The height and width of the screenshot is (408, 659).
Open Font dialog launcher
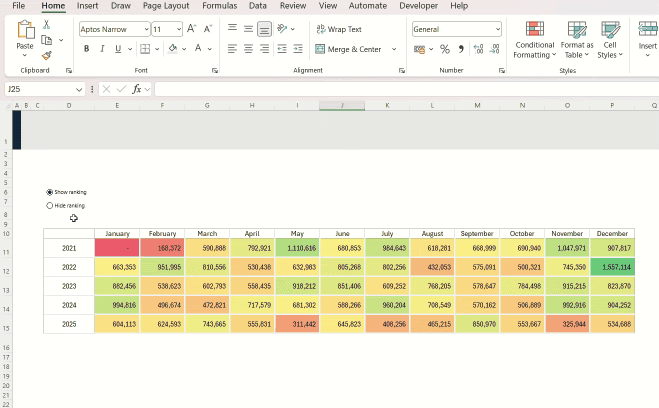[x=215, y=71]
